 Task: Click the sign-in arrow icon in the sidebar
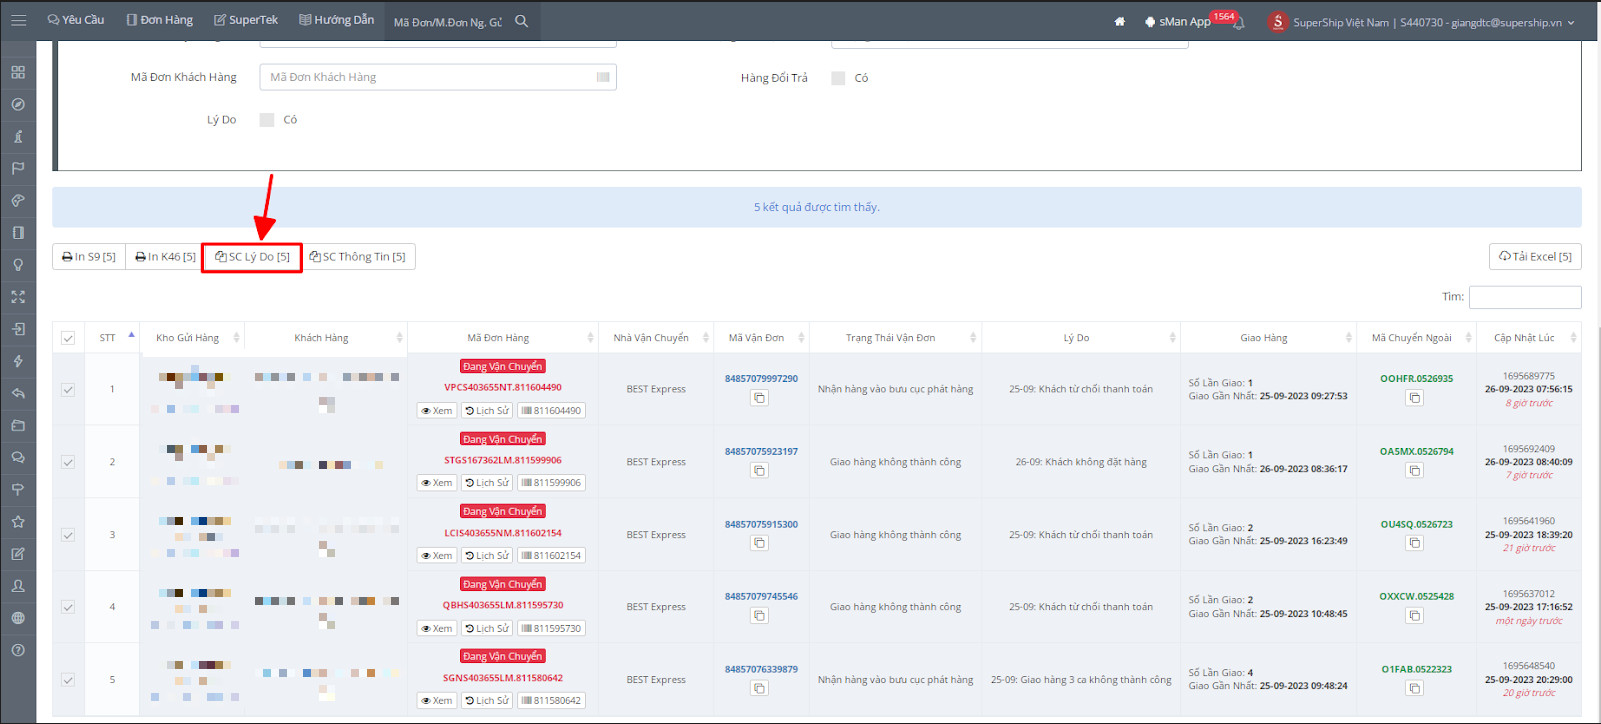coord(18,329)
